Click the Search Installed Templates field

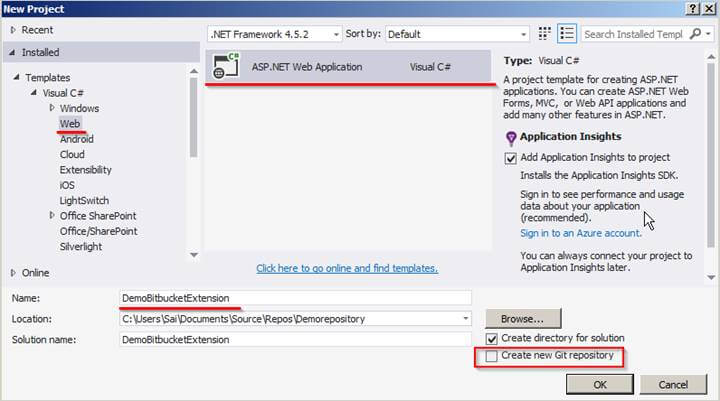coord(634,34)
